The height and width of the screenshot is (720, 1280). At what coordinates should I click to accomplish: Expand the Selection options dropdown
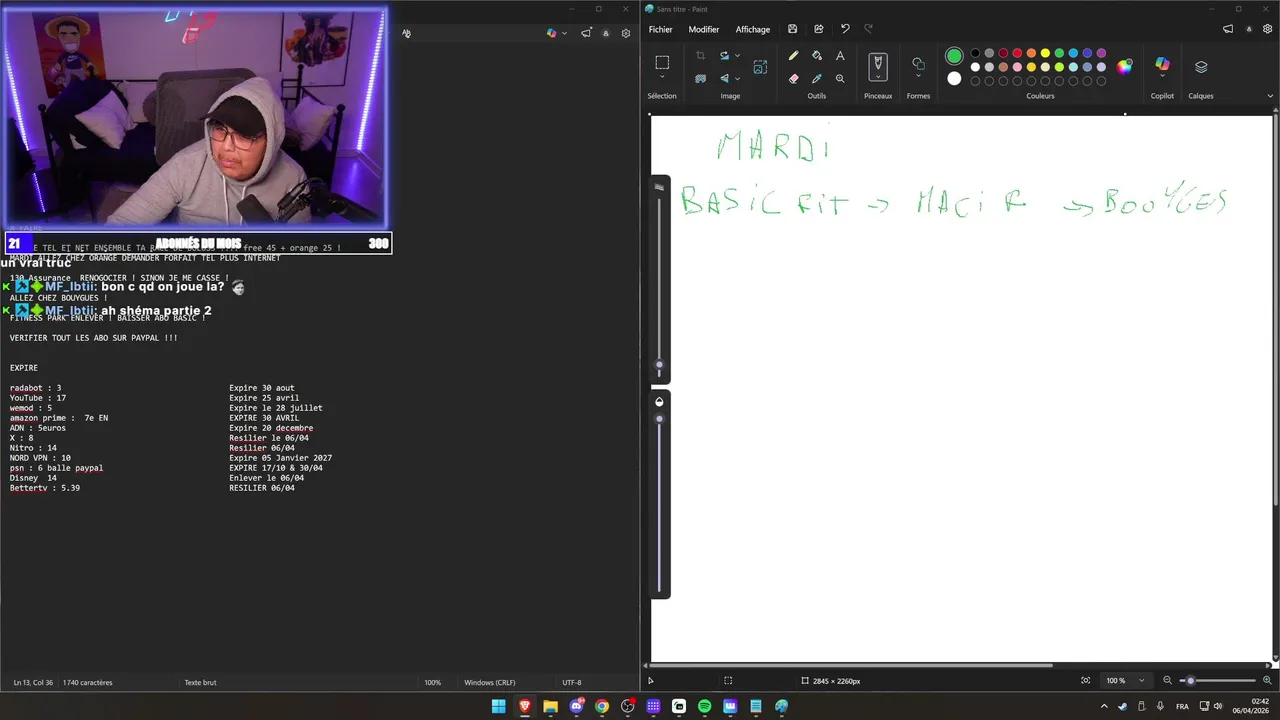662,77
